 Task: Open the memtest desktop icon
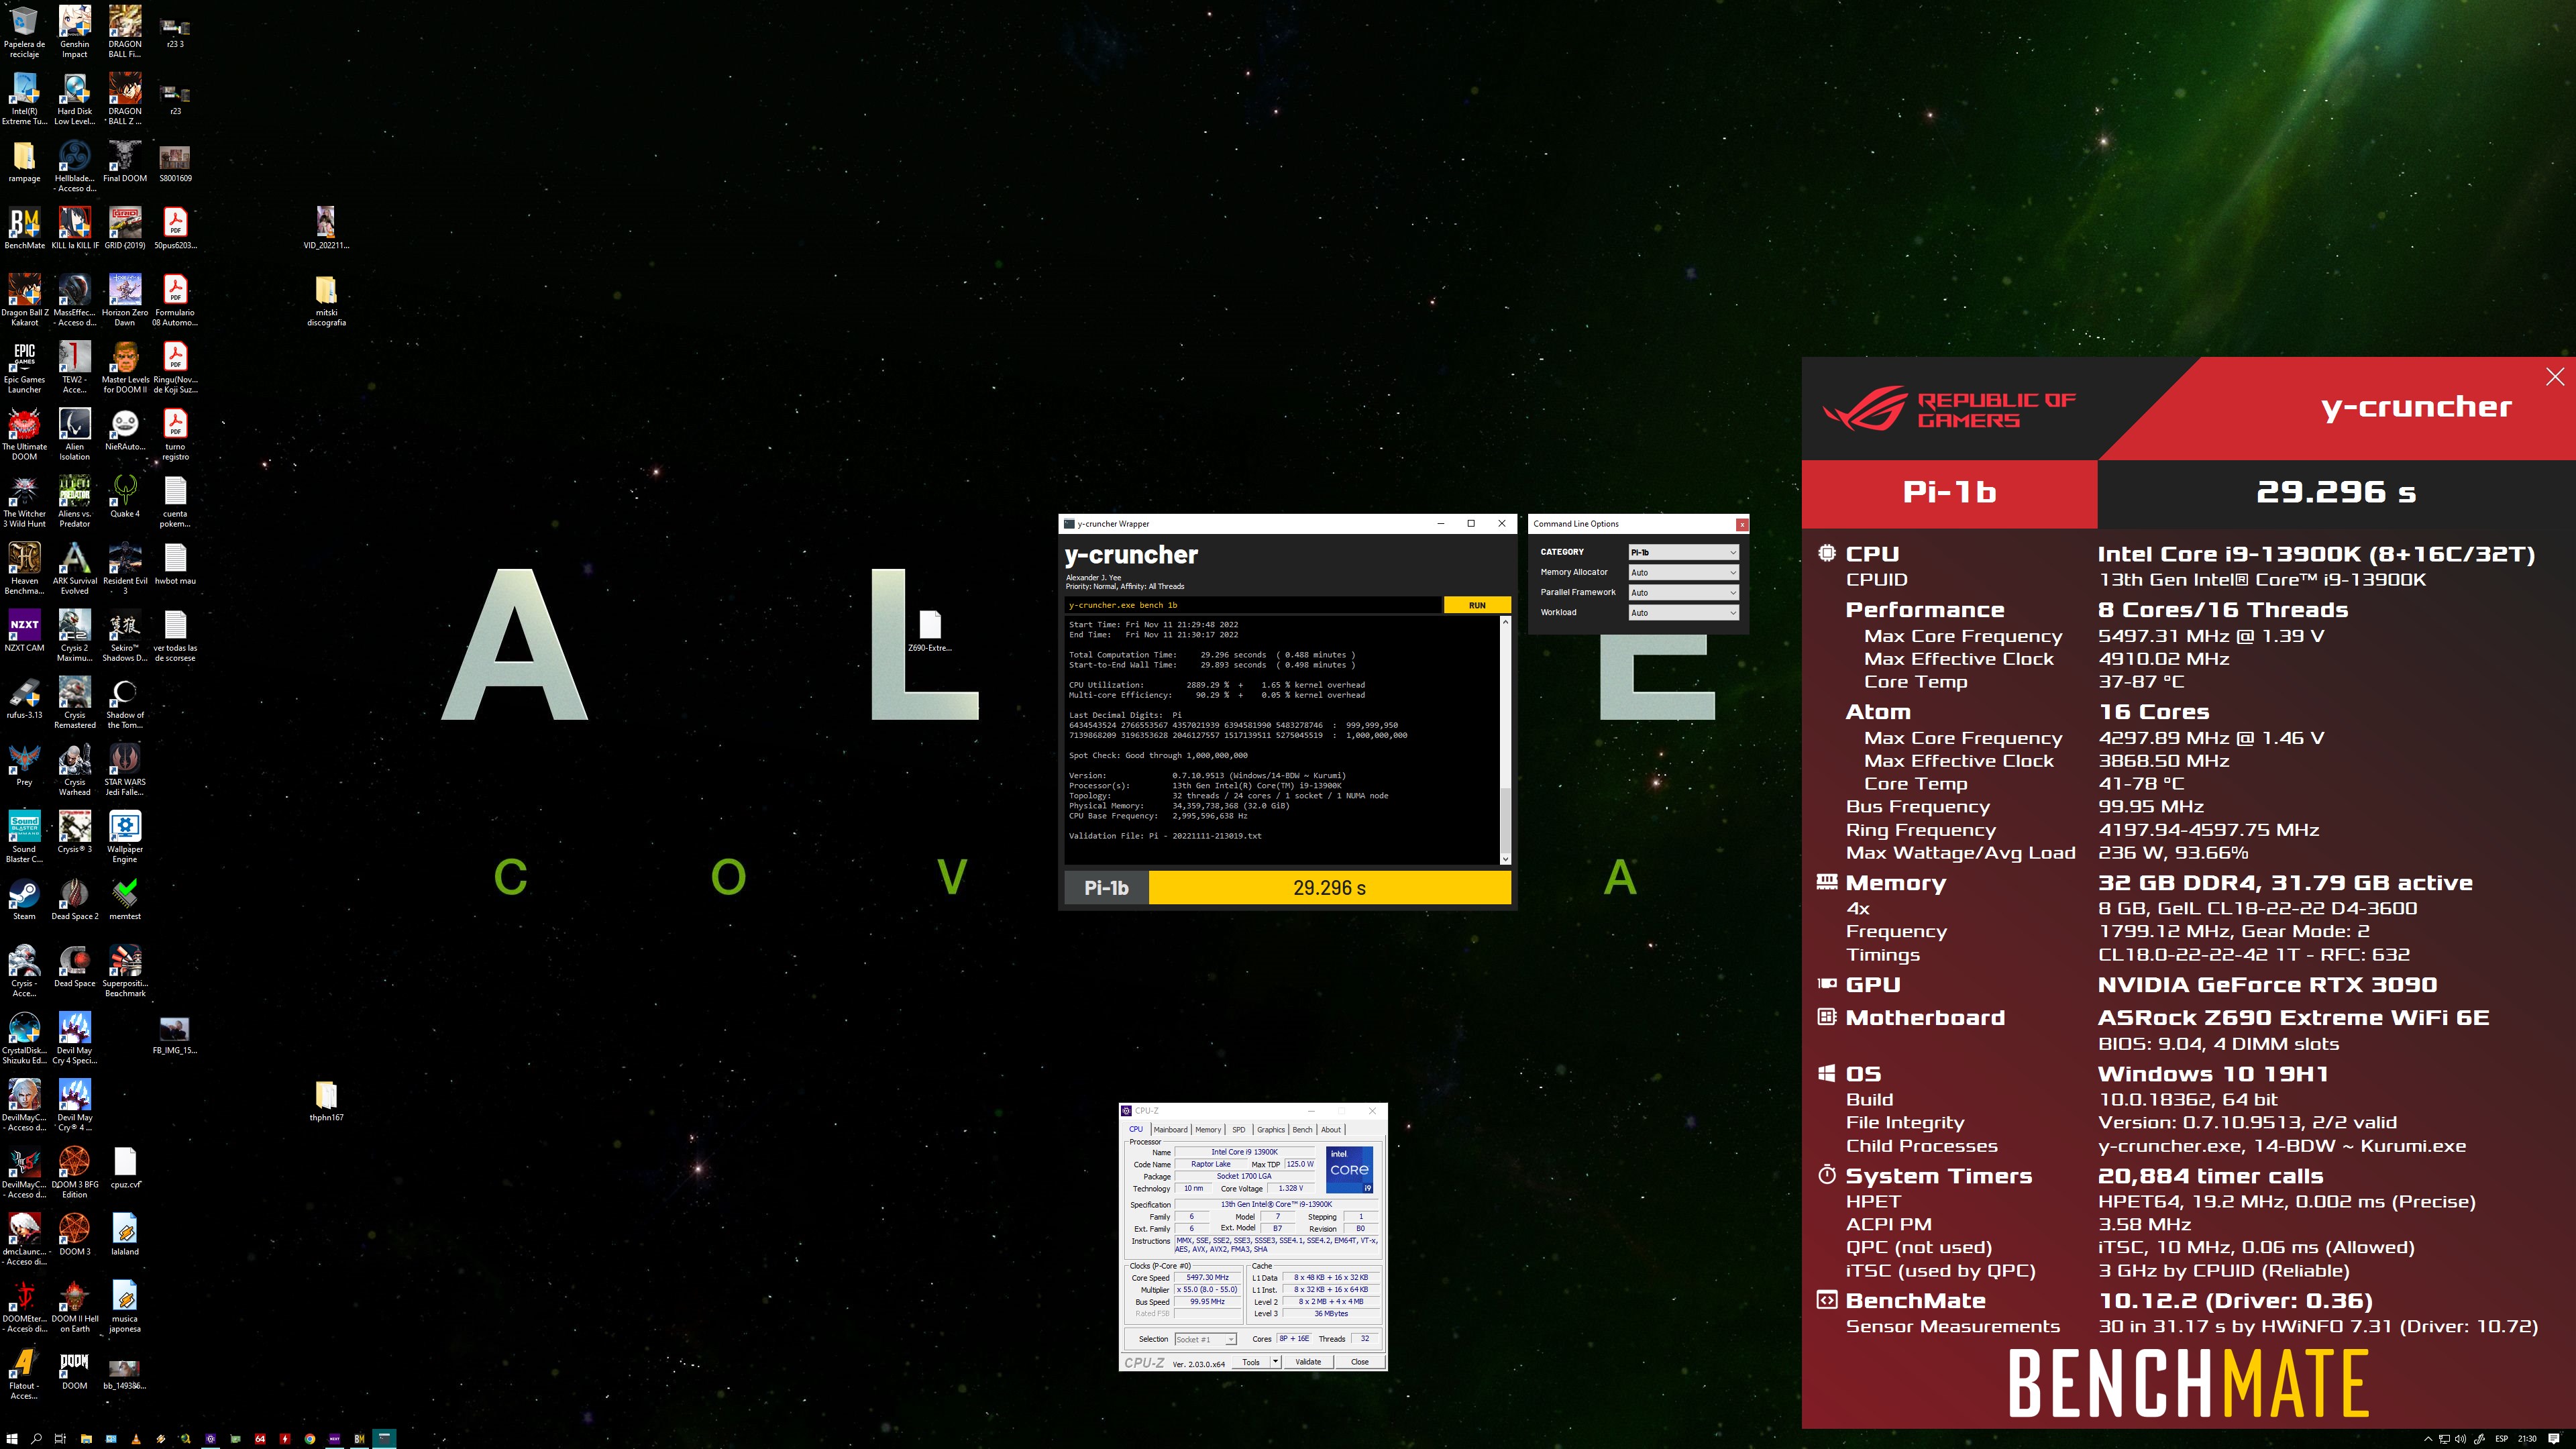click(x=125, y=898)
